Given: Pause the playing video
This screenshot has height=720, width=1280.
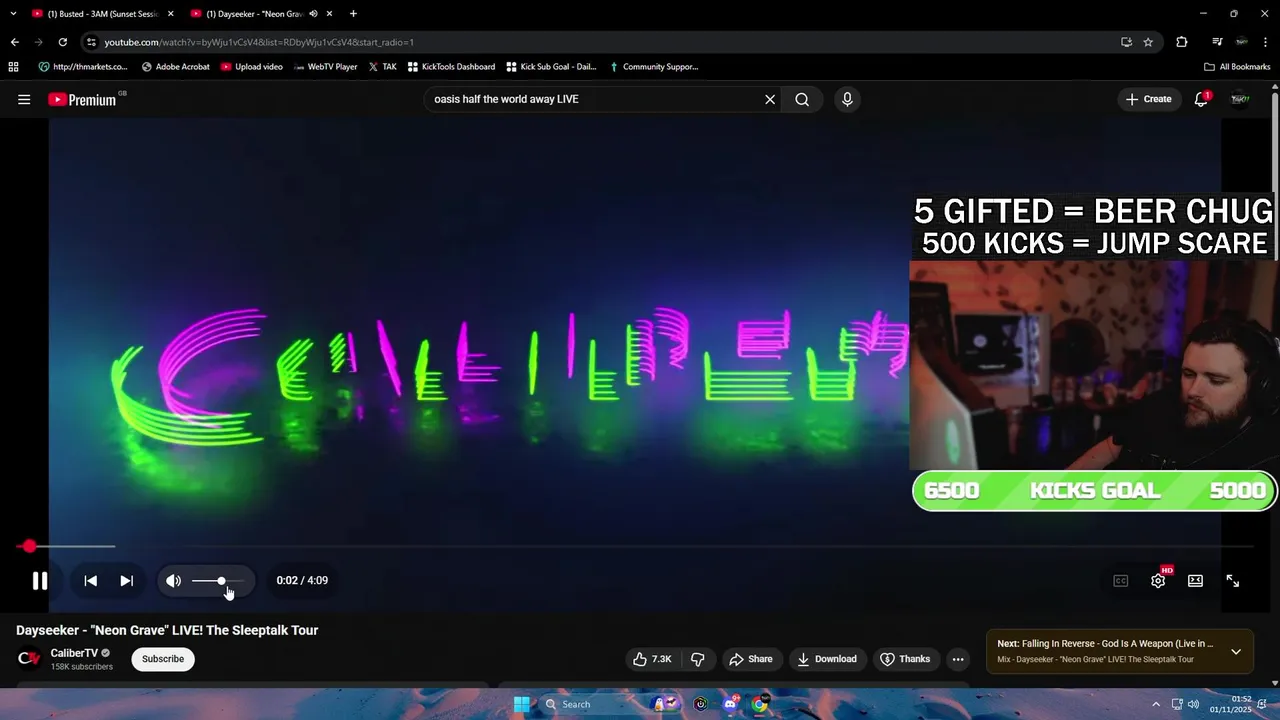Looking at the screenshot, I should 40,581.
